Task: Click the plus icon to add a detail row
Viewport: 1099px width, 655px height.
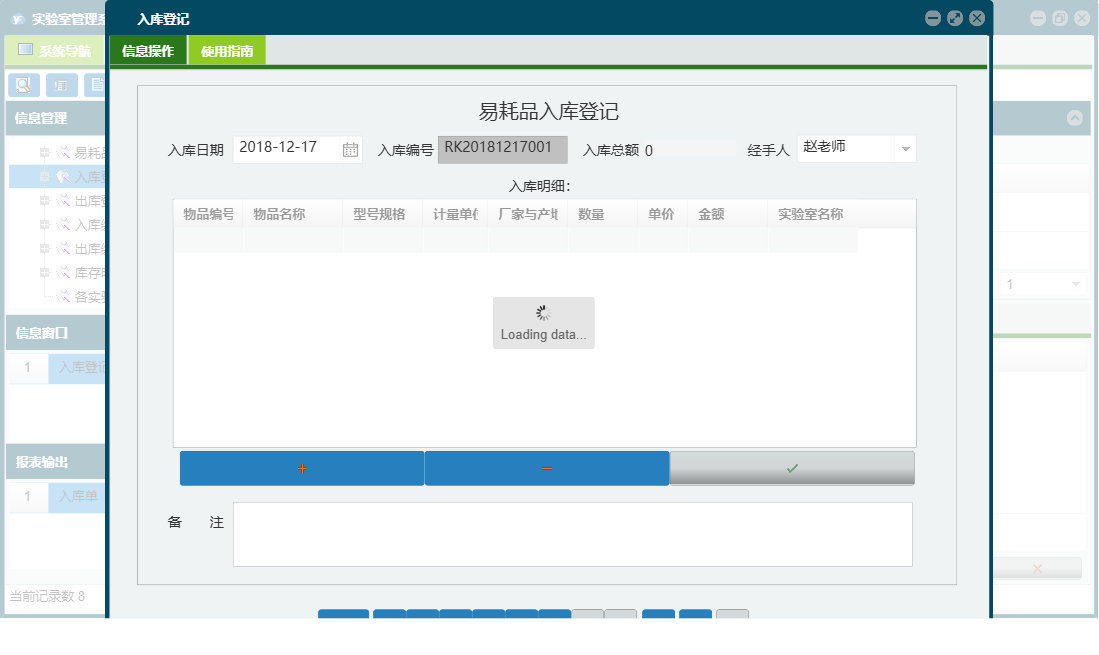Action: [302, 467]
